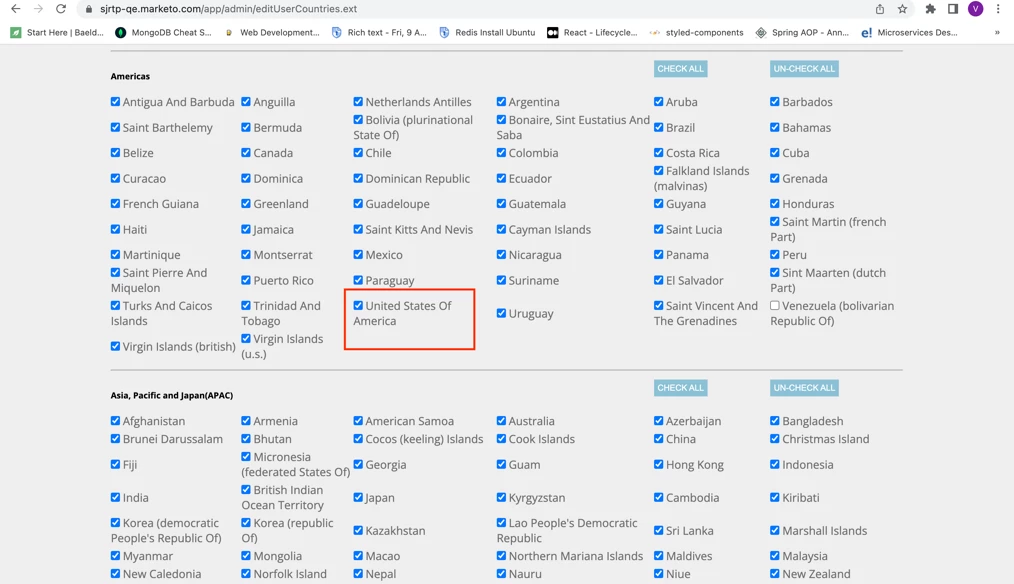Open the Spring AOP bookmark
The image size is (1014, 584).
pos(802,32)
